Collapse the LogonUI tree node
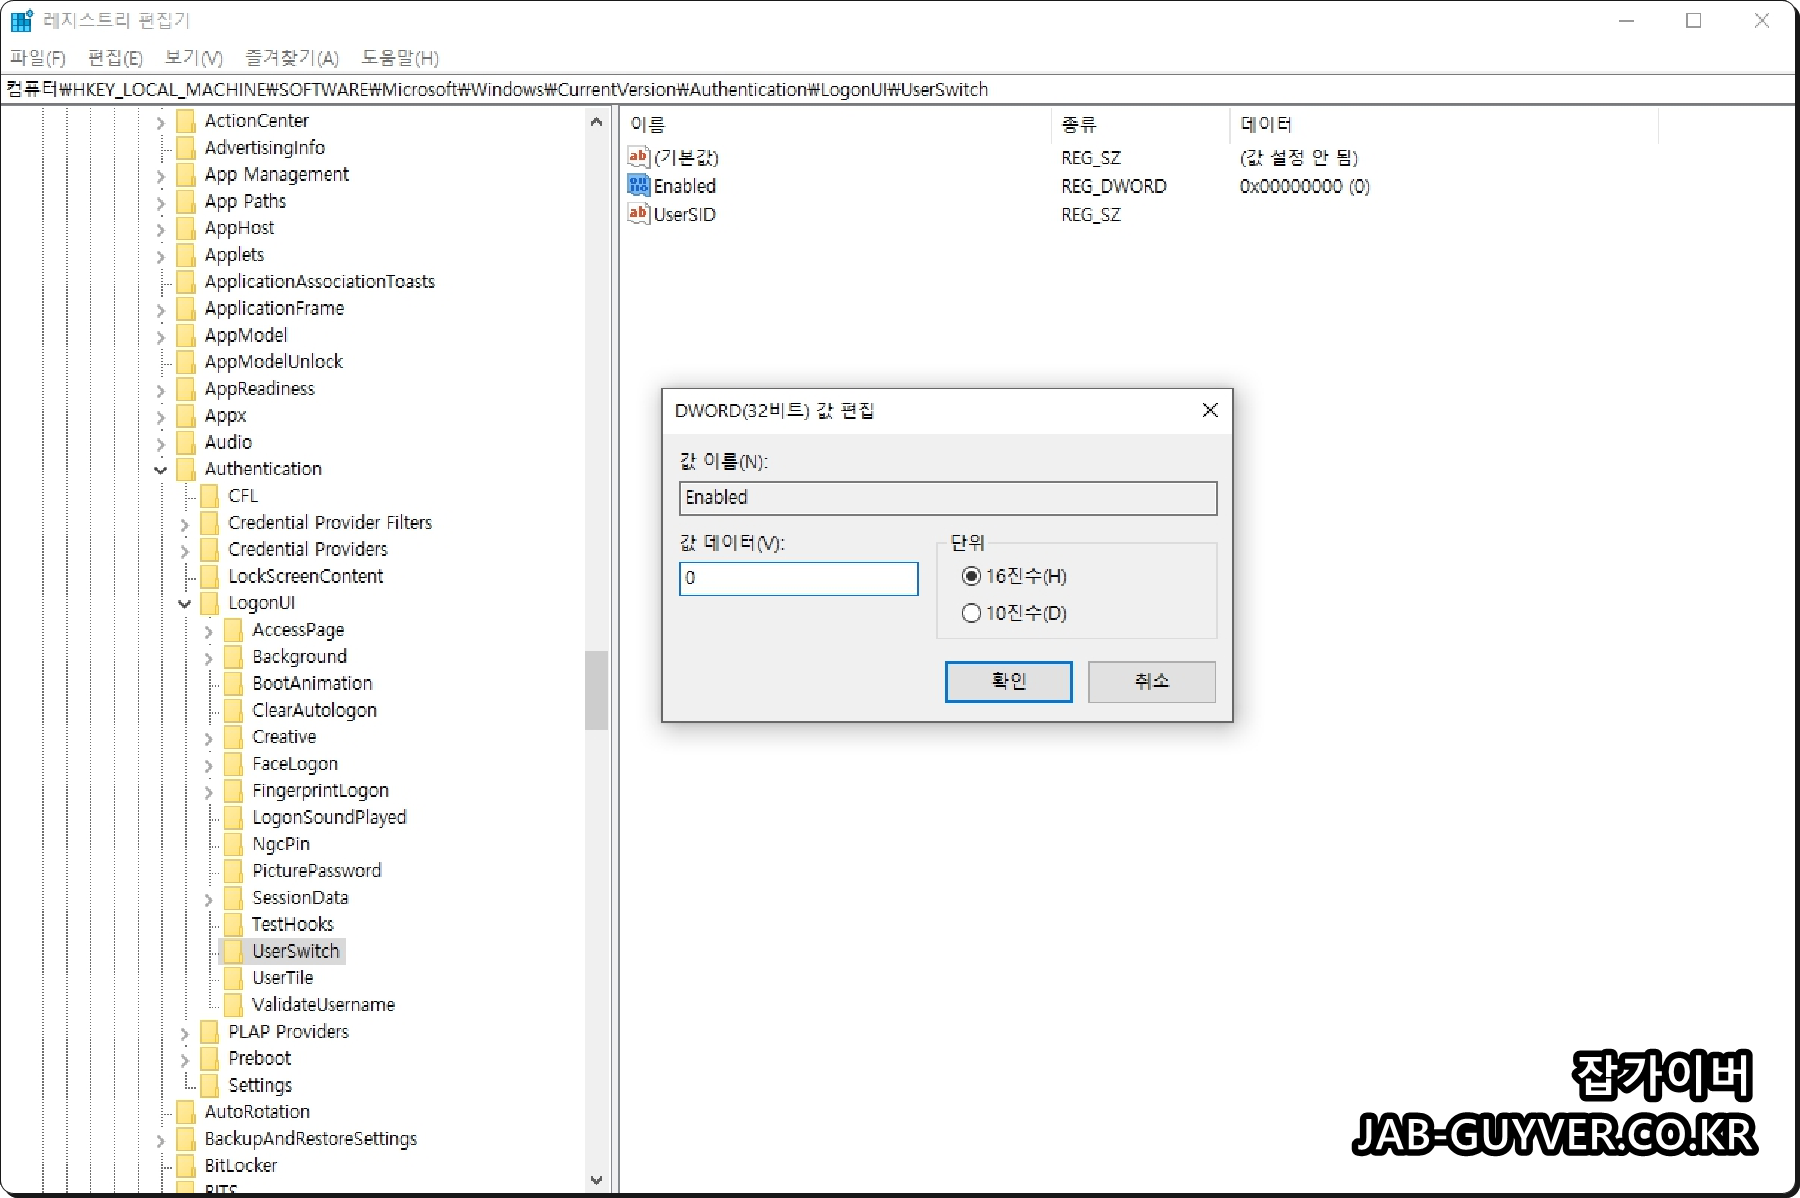Screen dimensions: 1800x1198 click(x=184, y=603)
